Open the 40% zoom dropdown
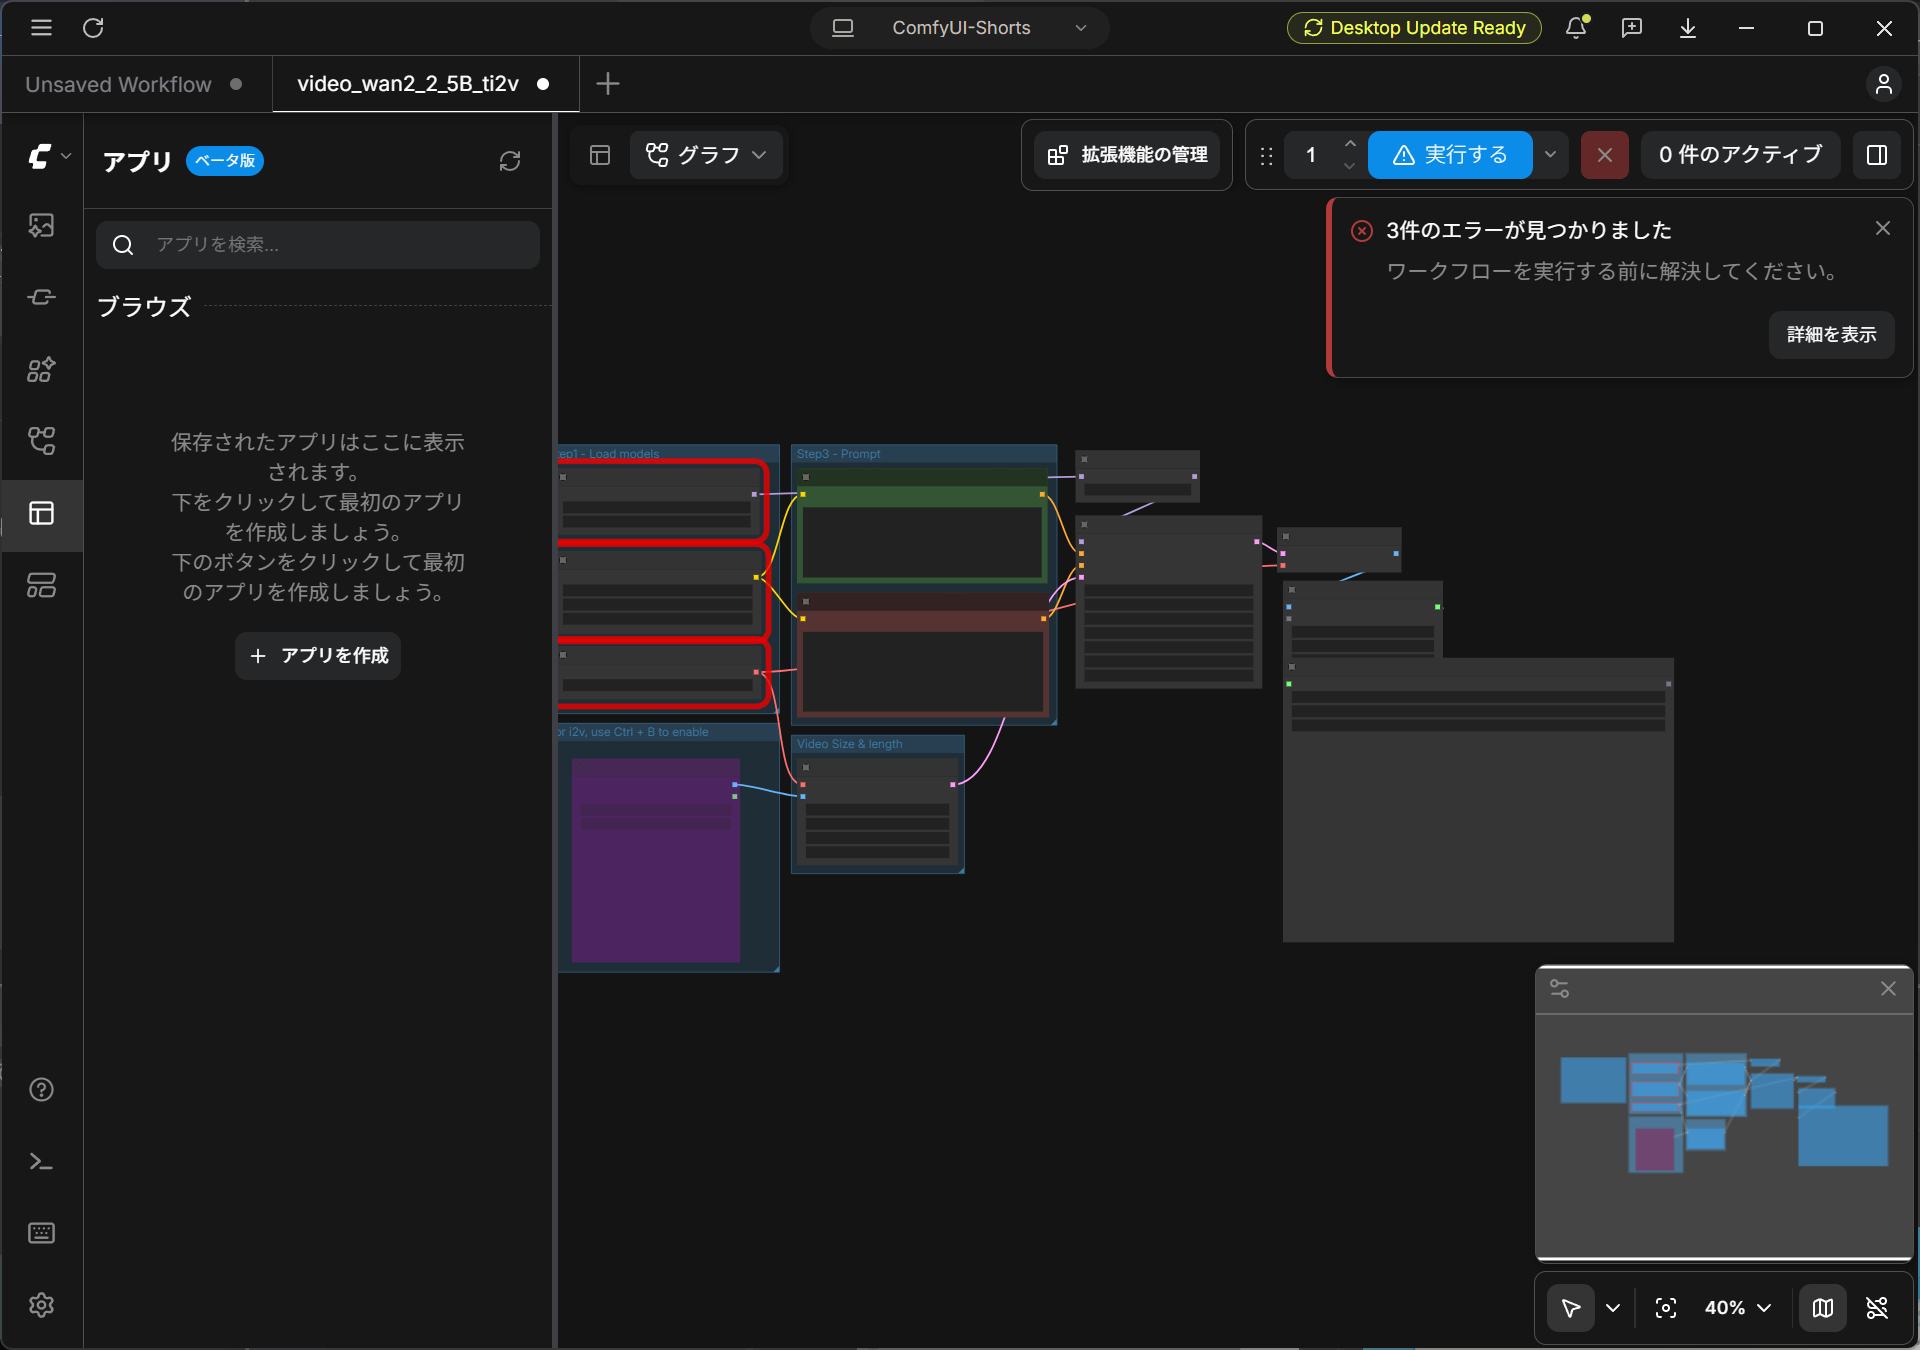1920x1350 pixels. 1738,1308
